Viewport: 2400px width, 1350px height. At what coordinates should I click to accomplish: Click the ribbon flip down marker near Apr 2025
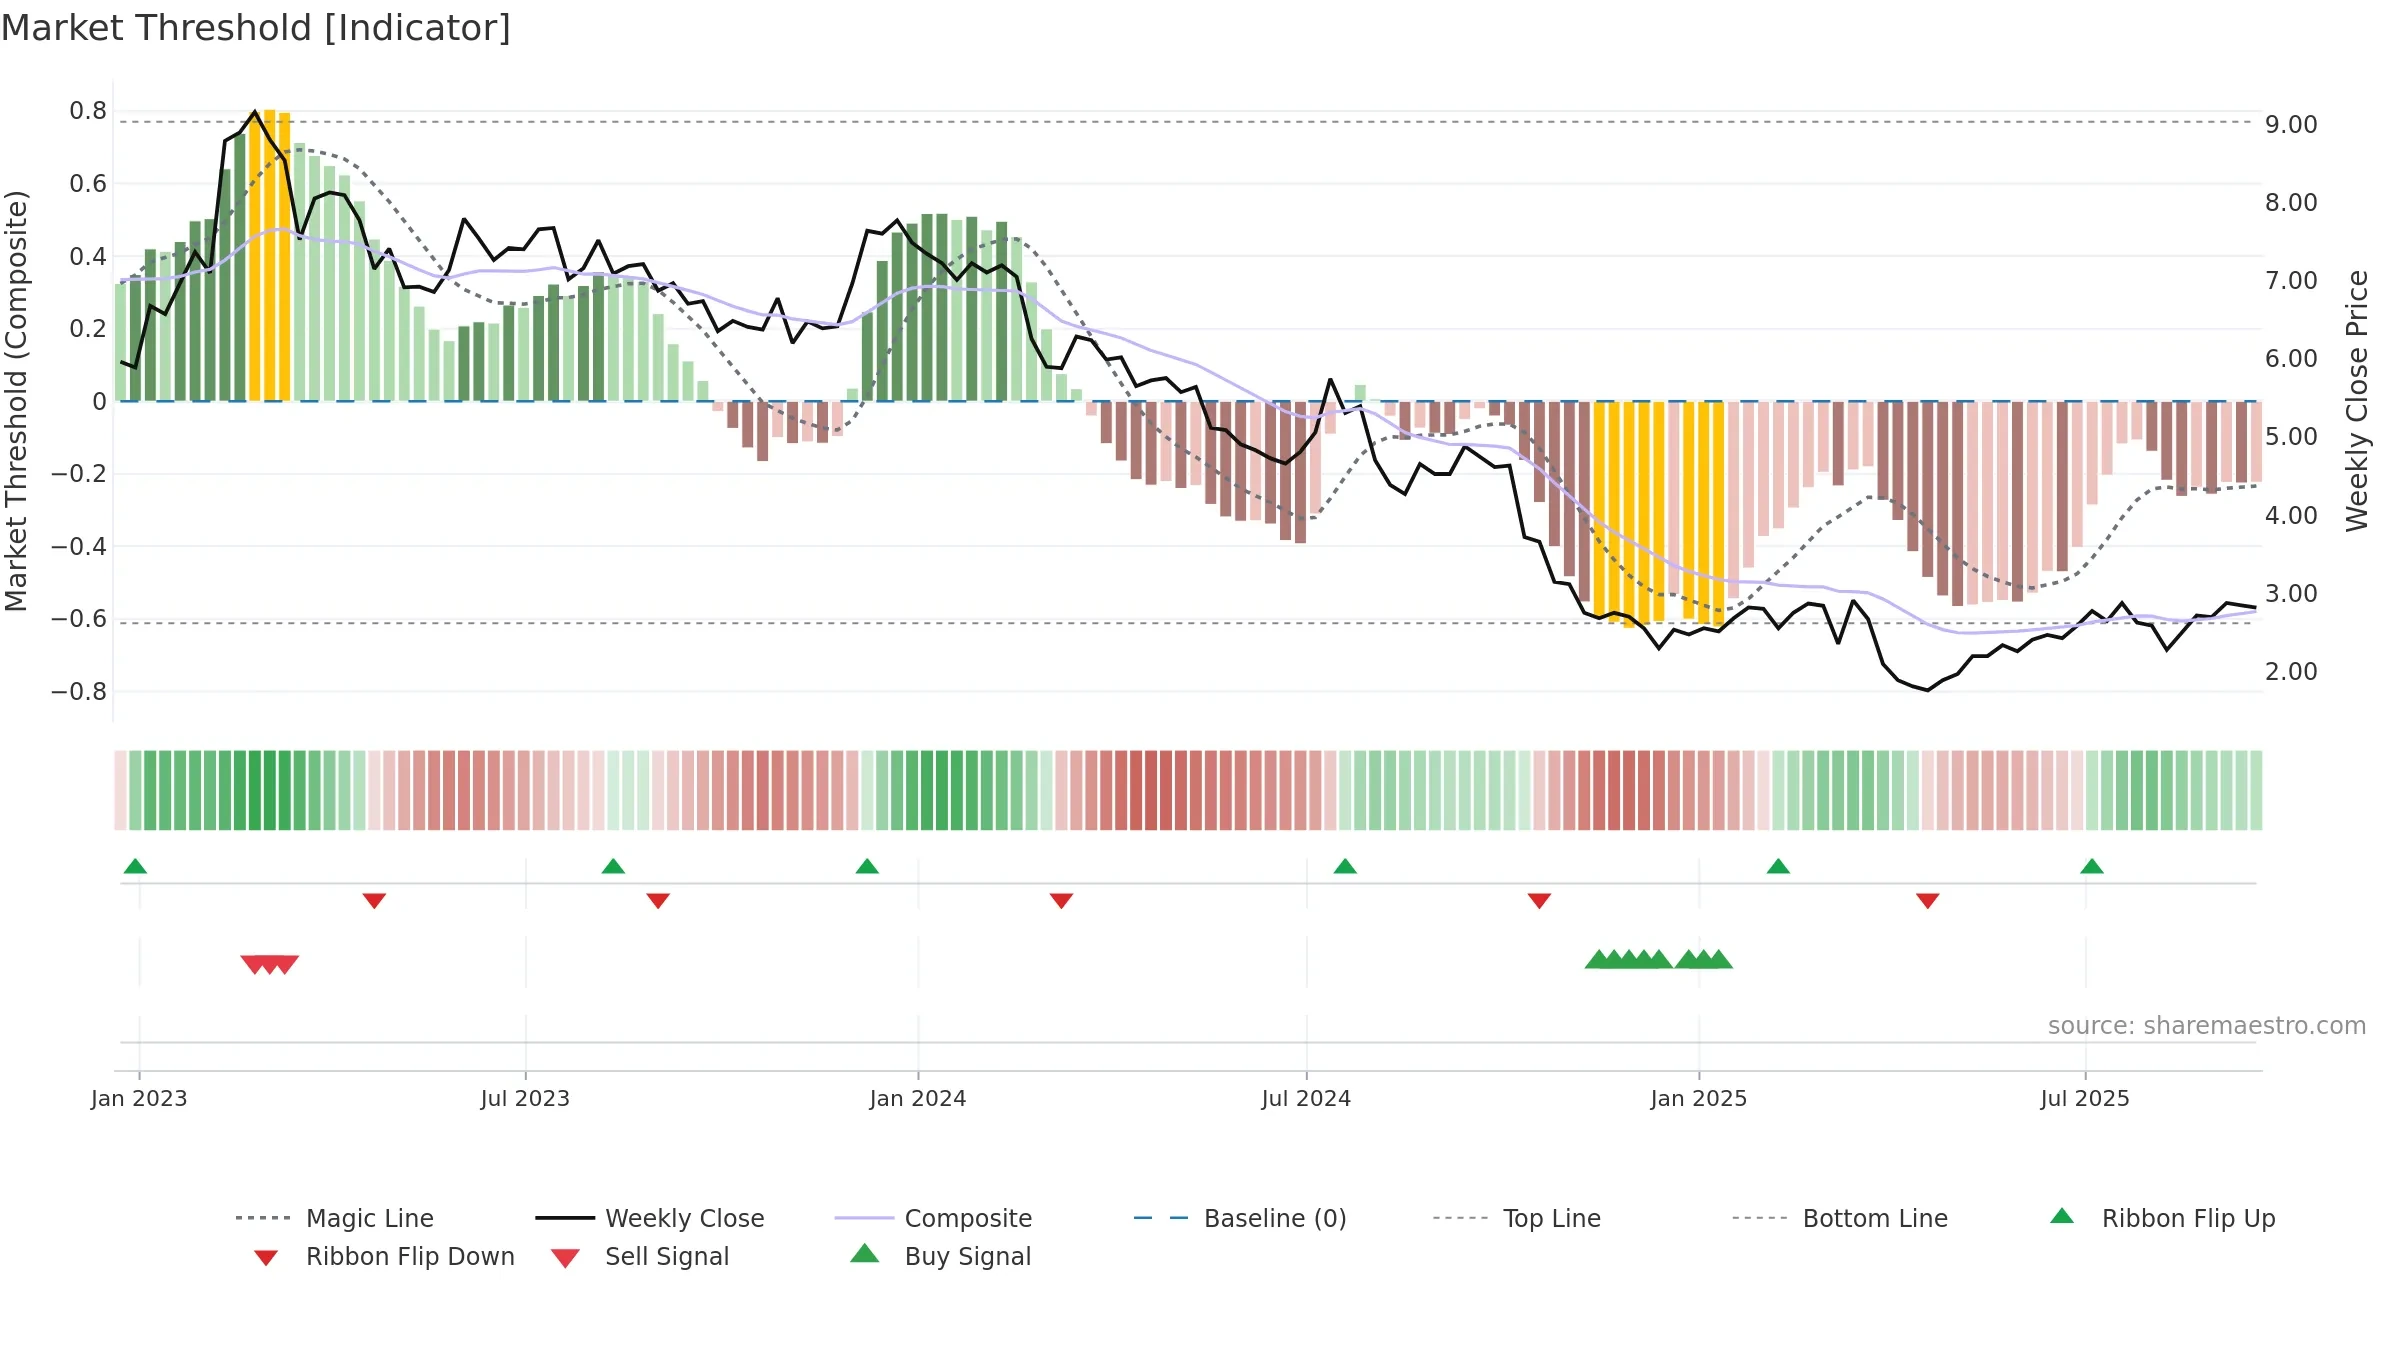tap(1928, 901)
